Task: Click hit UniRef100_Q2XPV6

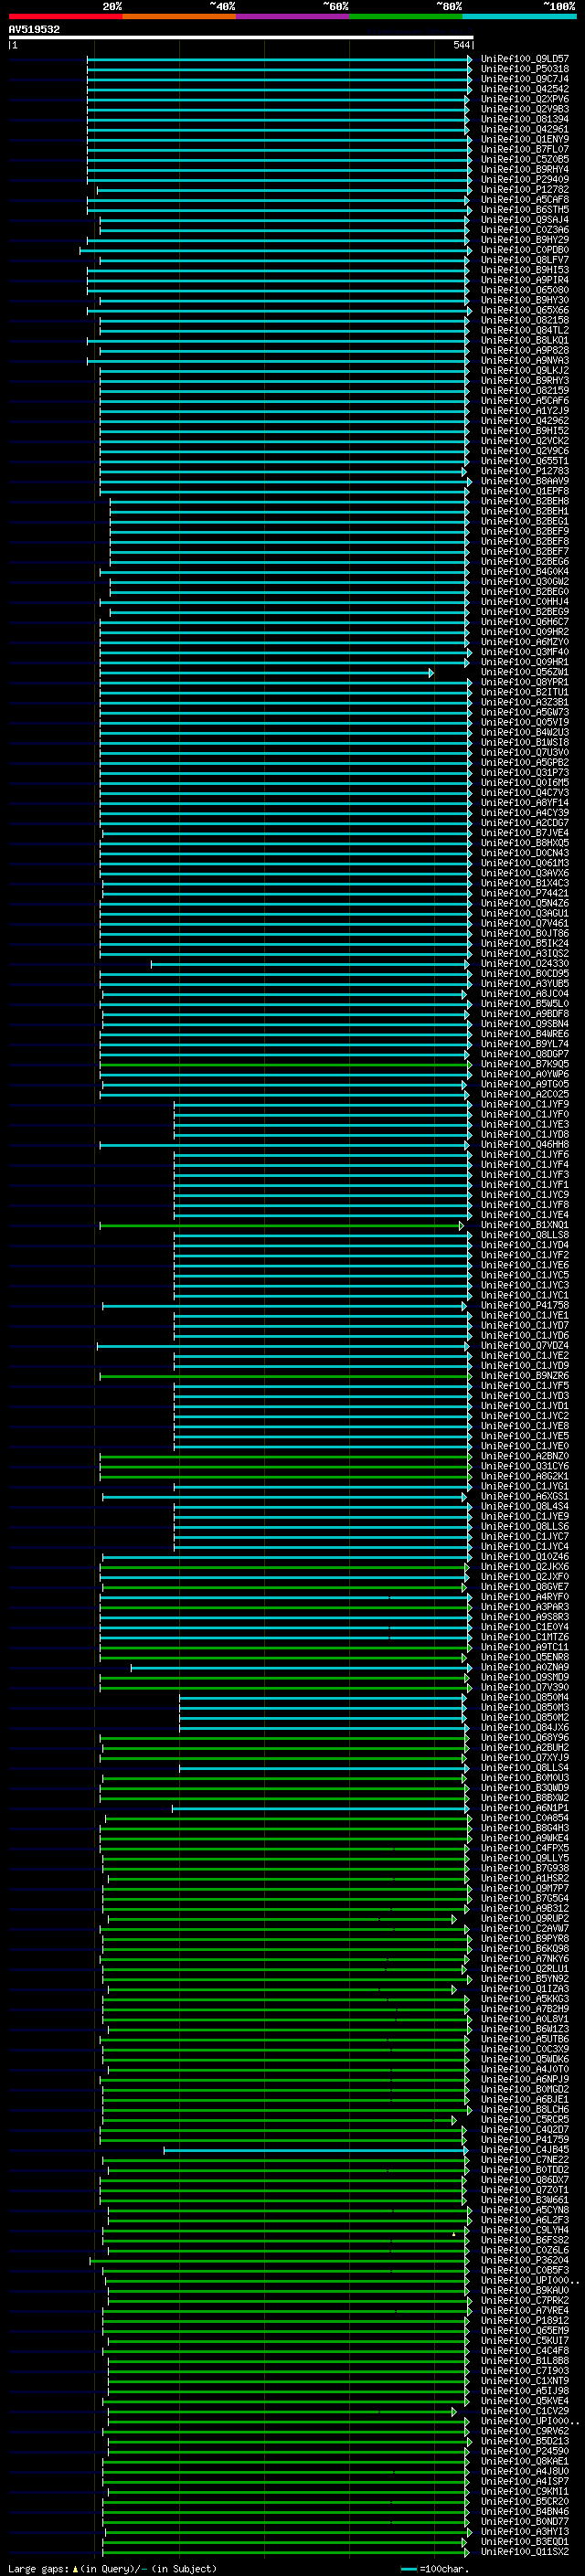Action: (x=524, y=99)
